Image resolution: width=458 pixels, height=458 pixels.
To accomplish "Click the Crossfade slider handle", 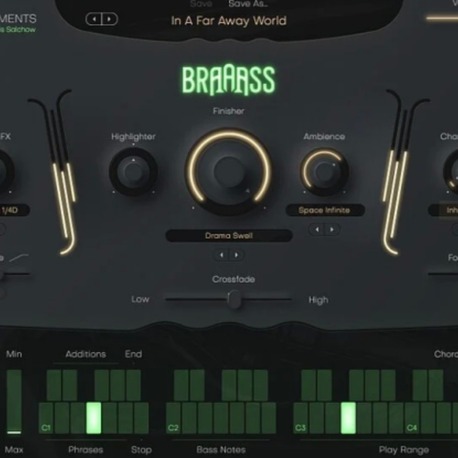I will 234,299.
